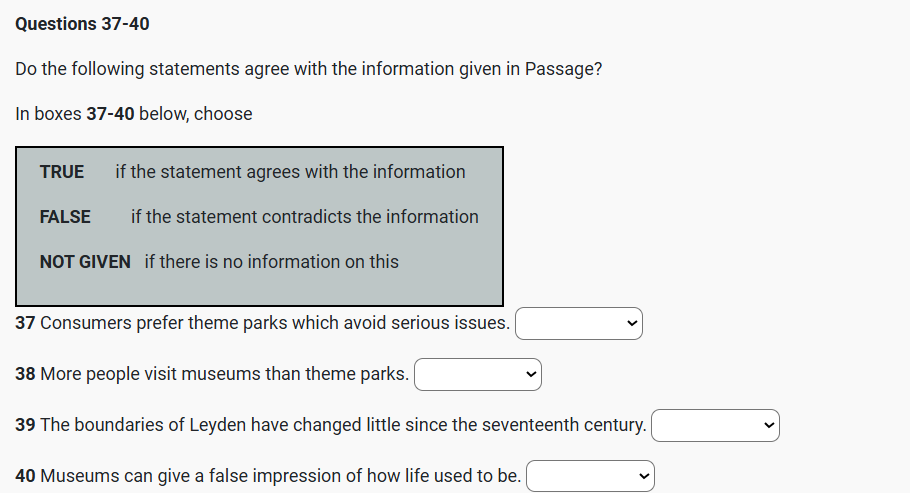Expand the answer dropdown for question 40
Screen dimensions: 910x493
click(590, 476)
